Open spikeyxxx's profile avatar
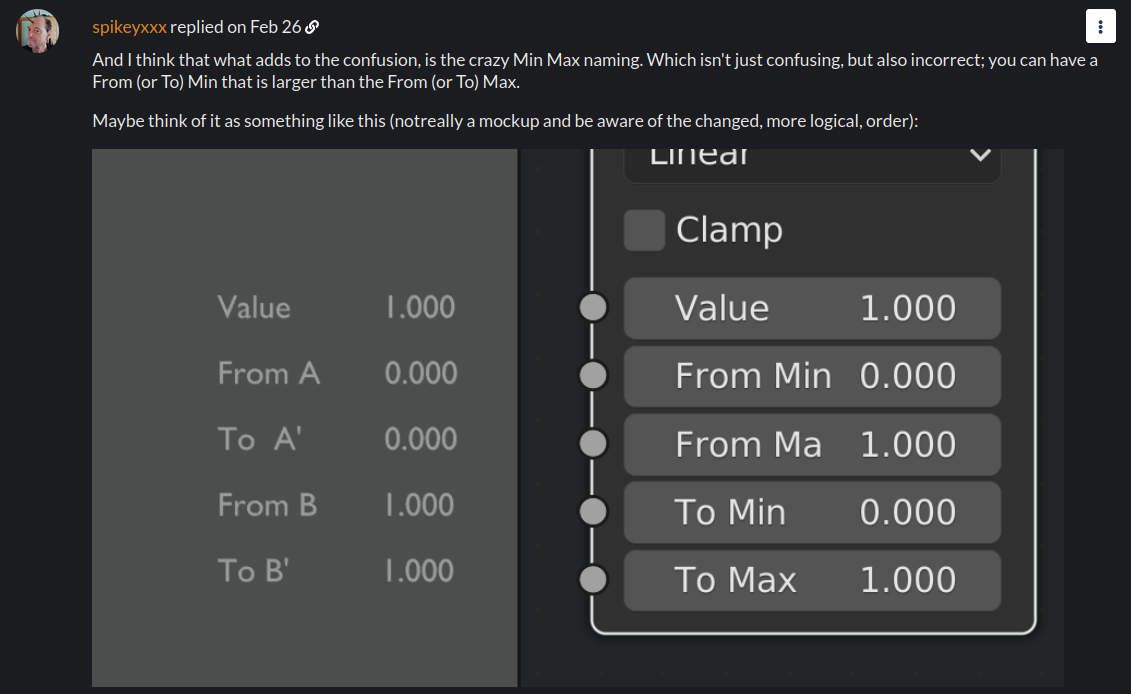1131x694 pixels. click(x=38, y=31)
